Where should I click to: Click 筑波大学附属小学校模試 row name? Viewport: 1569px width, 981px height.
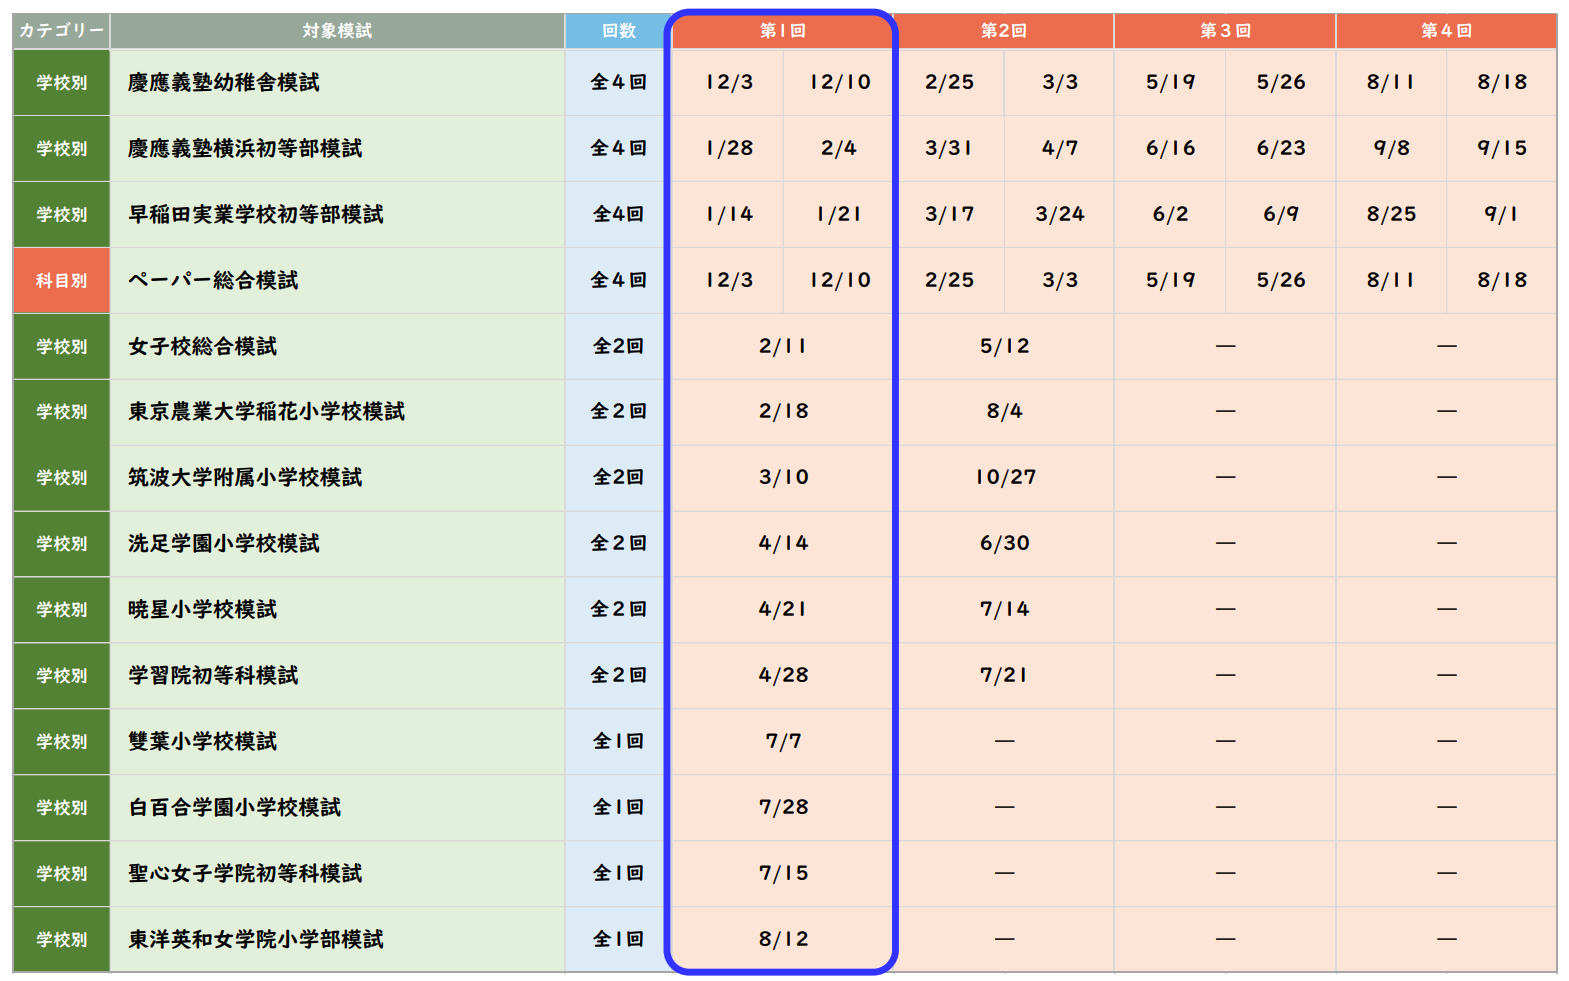point(245,478)
